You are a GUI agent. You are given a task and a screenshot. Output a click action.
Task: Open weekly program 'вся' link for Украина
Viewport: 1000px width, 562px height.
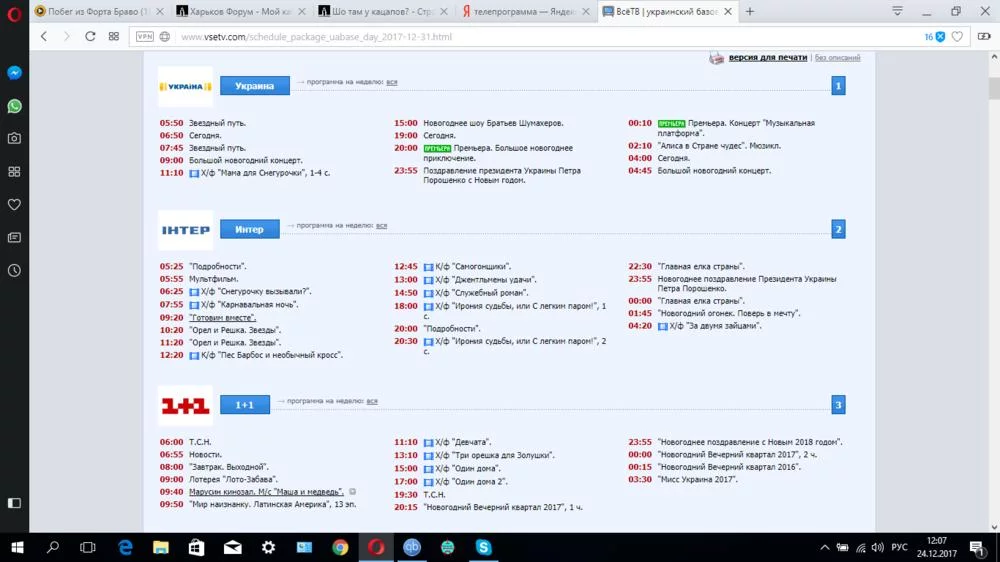pyautogui.click(x=392, y=82)
